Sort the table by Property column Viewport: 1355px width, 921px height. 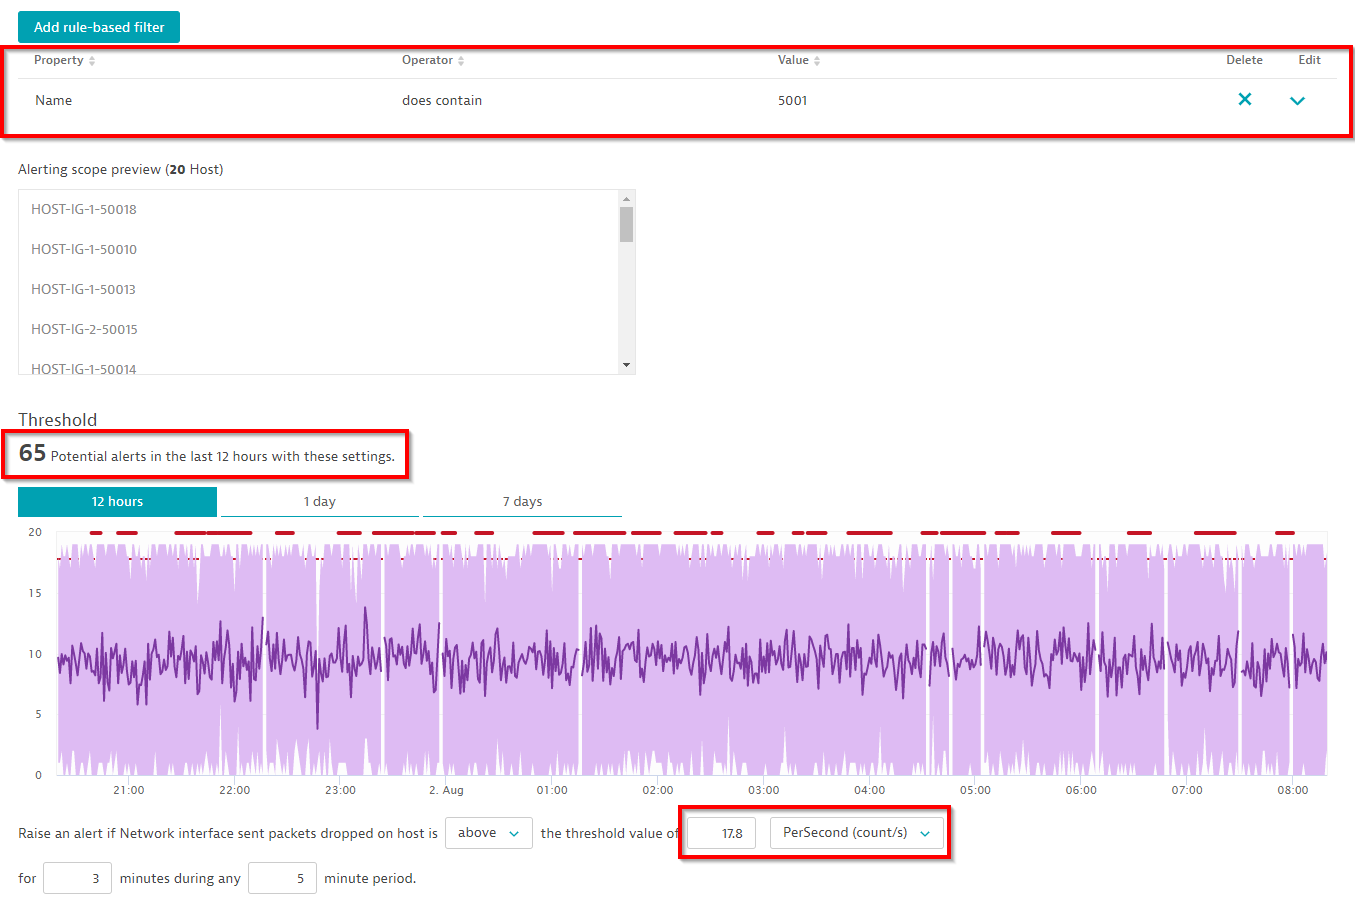click(x=65, y=60)
